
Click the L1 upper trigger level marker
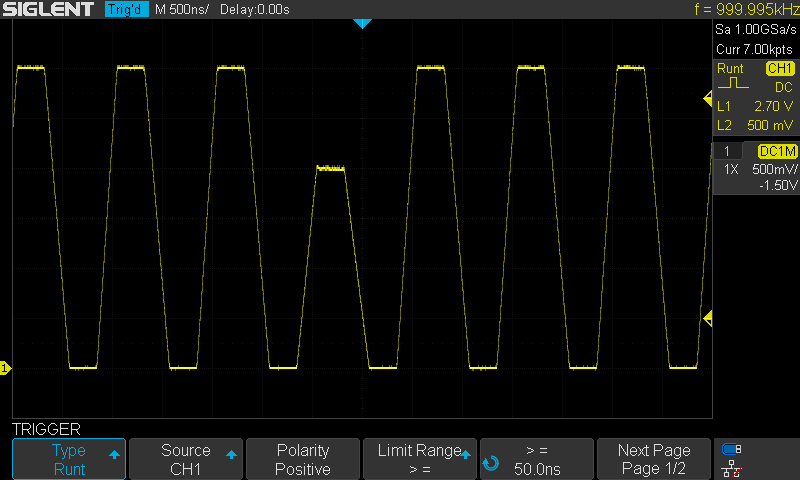pyautogui.click(x=708, y=98)
